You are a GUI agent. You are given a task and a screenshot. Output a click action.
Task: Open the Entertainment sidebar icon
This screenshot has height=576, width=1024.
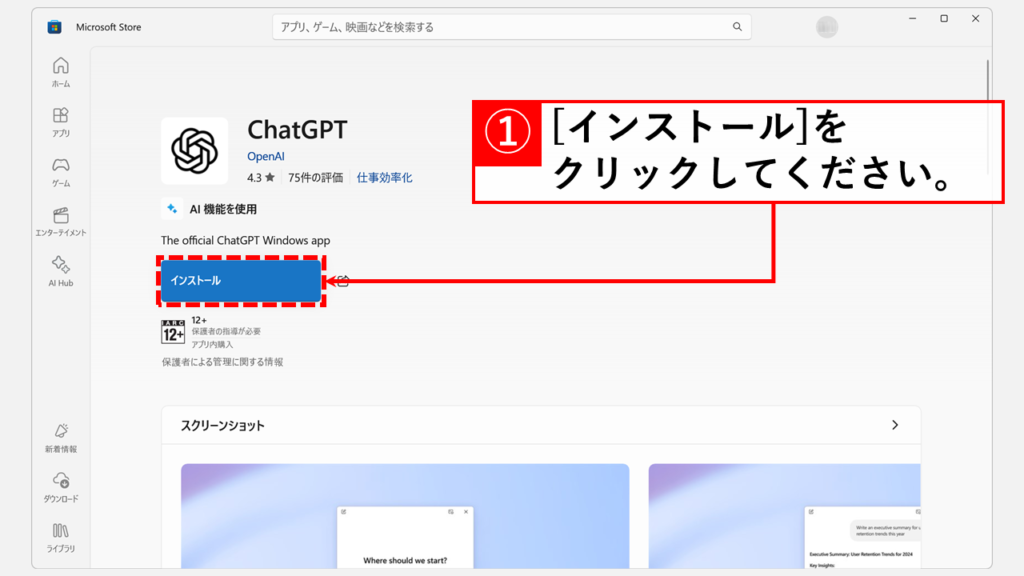pyautogui.click(x=61, y=215)
